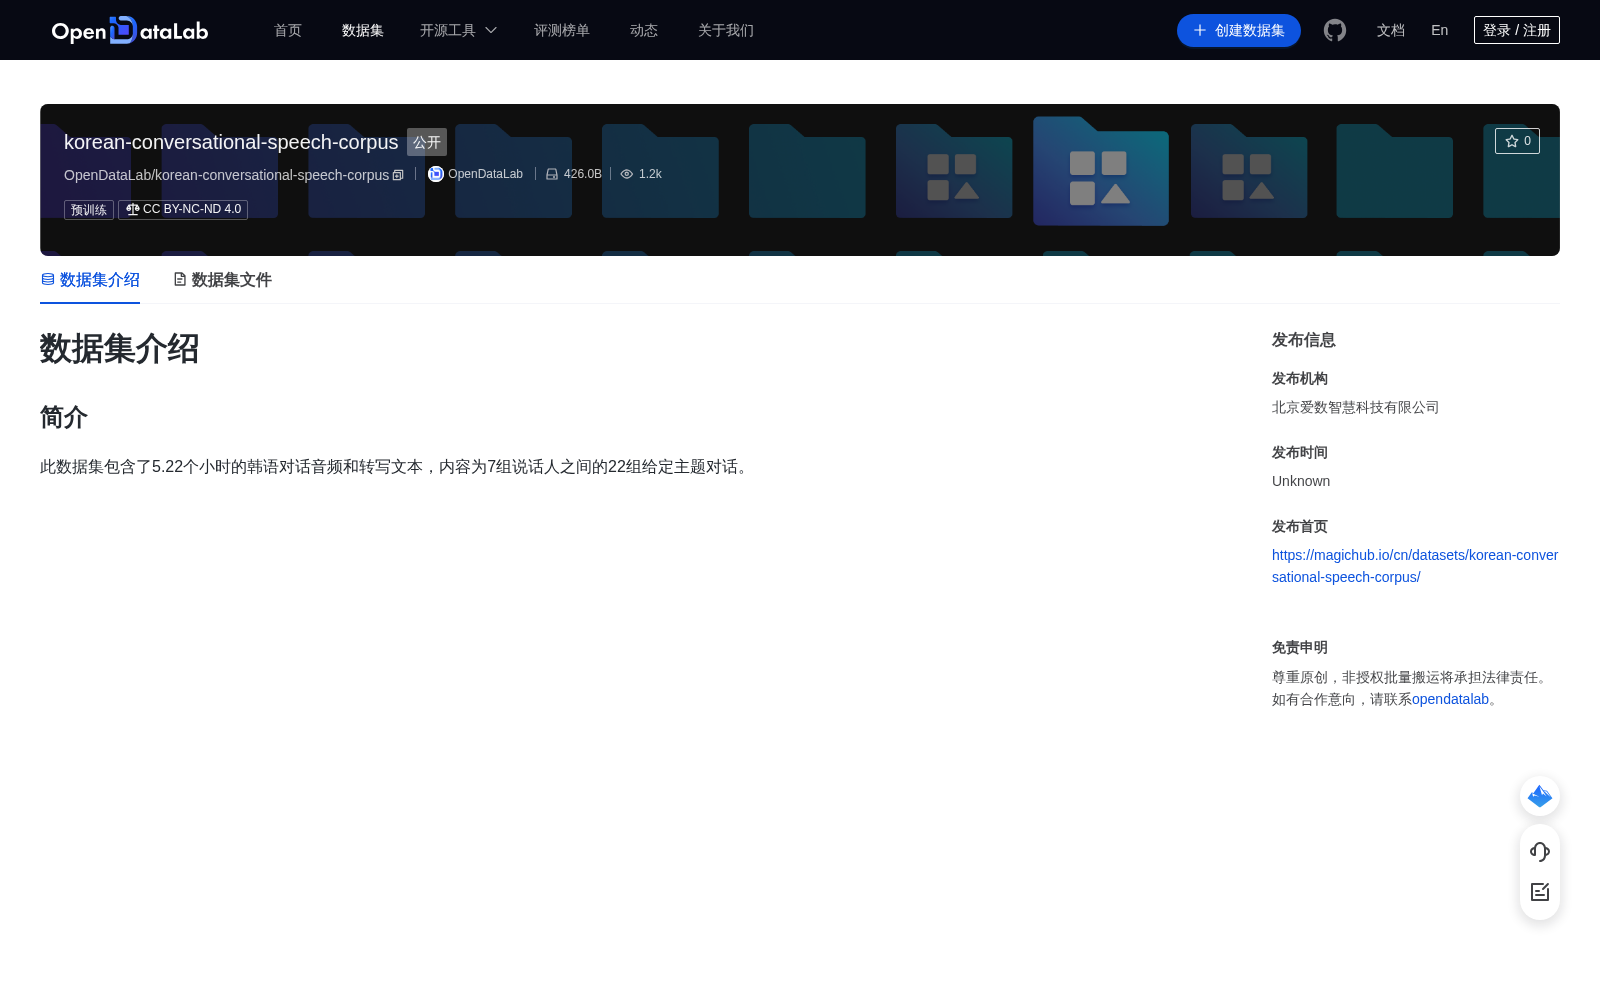Image resolution: width=1600 pixels, height=1000 pixels.
Task: Open the feedback edit-note icon
Action: [1540, 892]
